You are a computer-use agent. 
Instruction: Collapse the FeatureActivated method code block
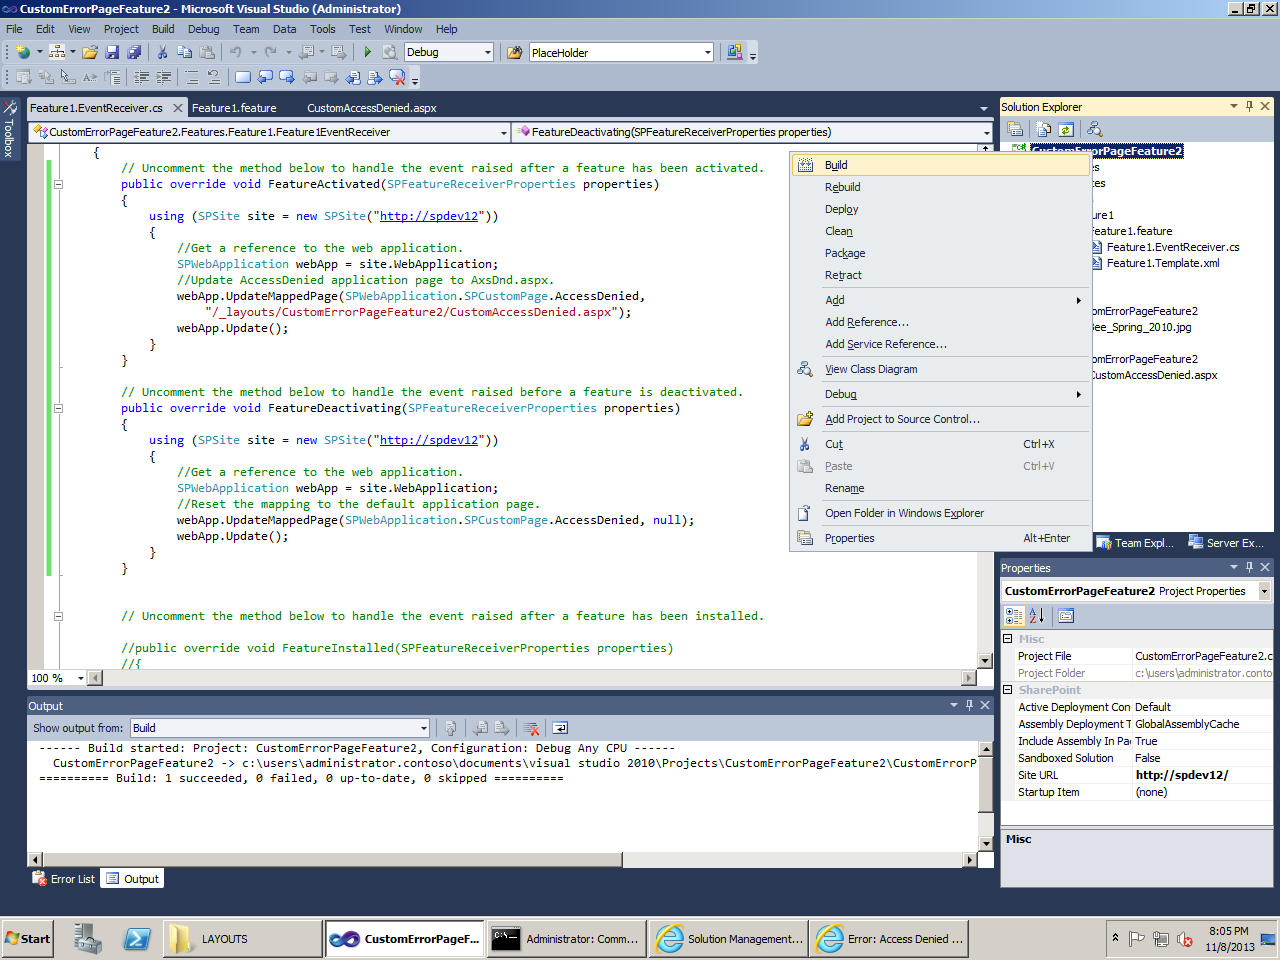(x=58, y=184)
